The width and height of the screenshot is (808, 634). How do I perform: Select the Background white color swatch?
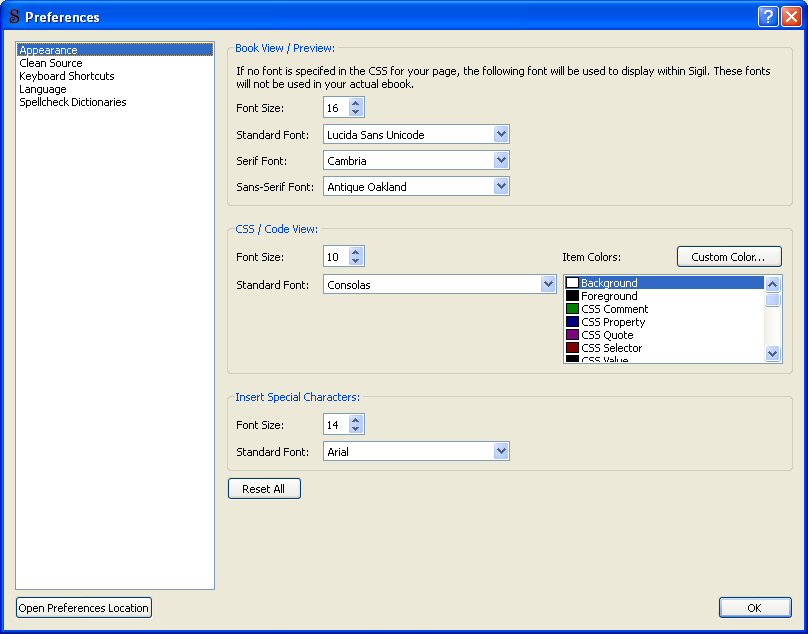point(573,283)
